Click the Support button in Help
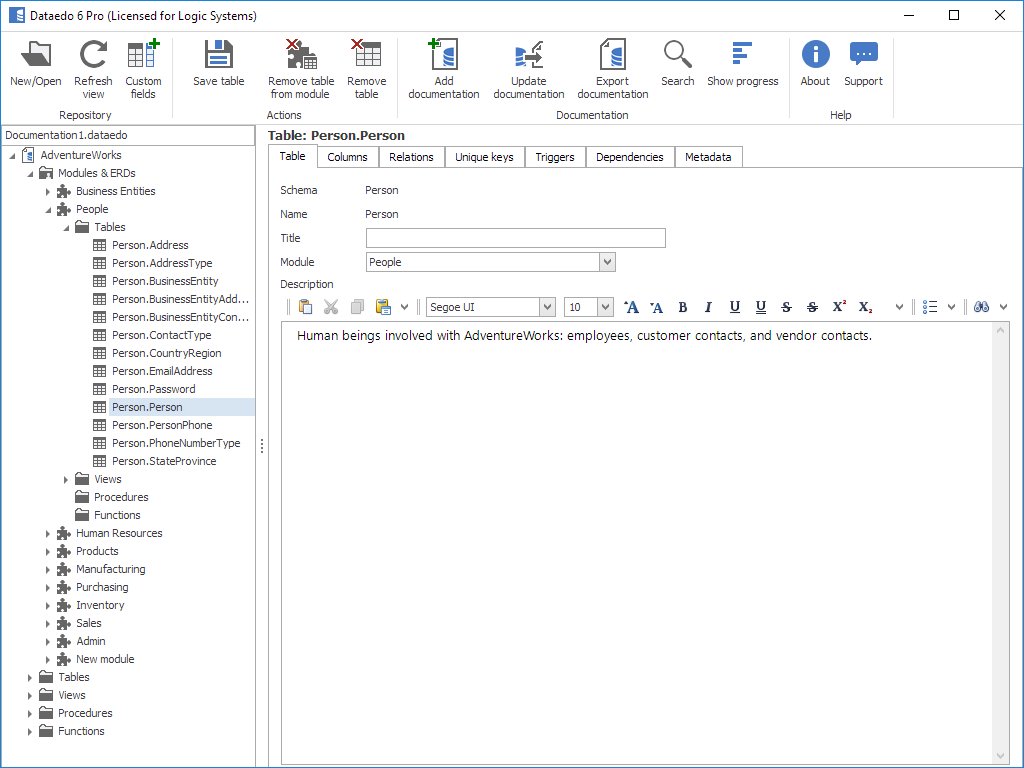The height and width of the screenshot is (768, 1024). 863,64
